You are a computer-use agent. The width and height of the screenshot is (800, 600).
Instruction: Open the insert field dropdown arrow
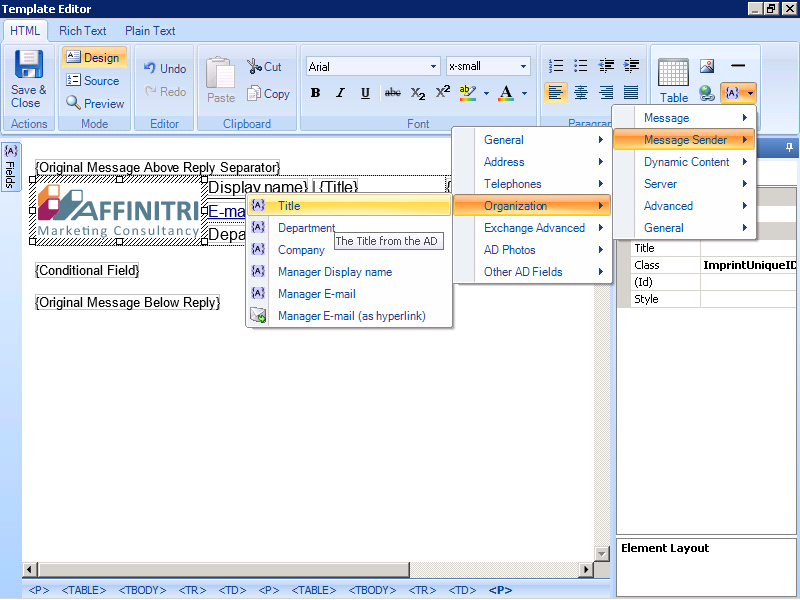click(x=750, y=93)
